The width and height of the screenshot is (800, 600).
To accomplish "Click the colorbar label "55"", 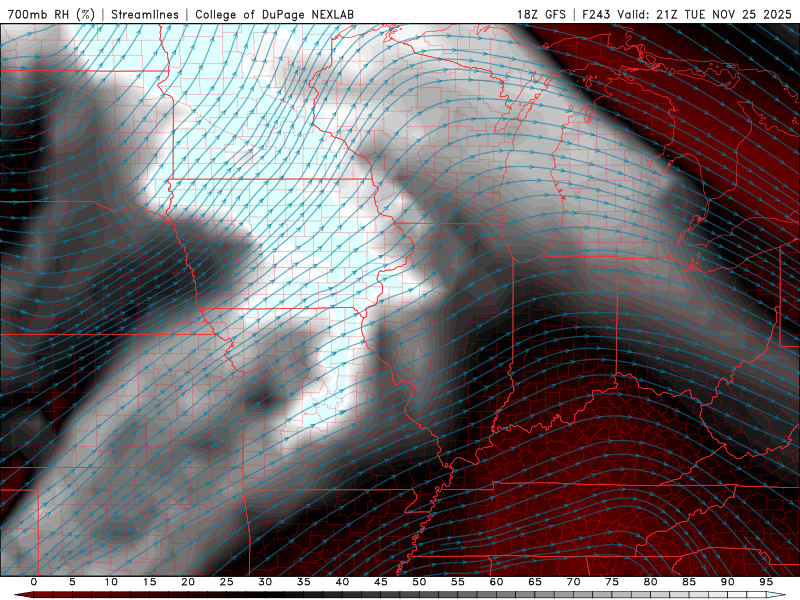I will point(458,582).
